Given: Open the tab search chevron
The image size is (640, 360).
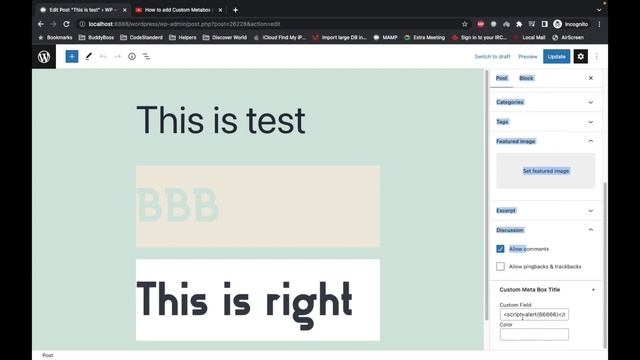Looking at the screenshot, I should click(x=599, y=10).
